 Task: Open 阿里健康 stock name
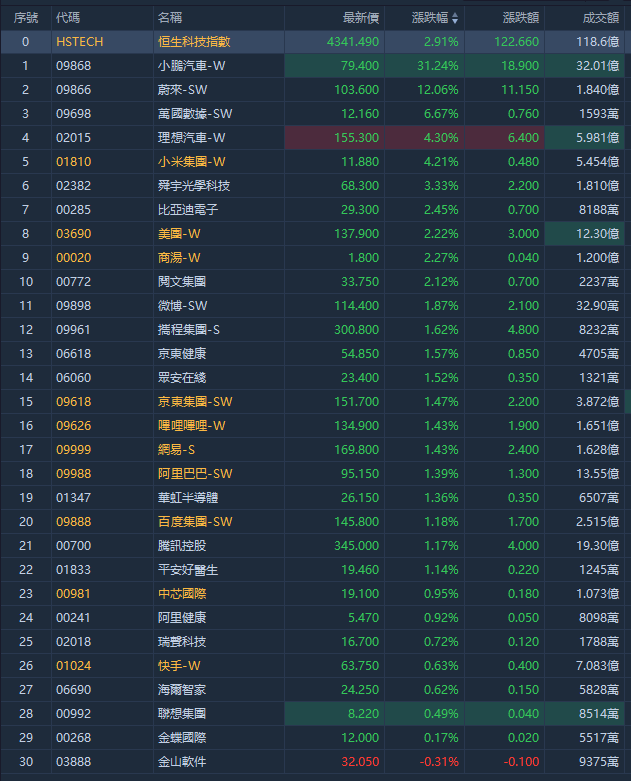182,617
